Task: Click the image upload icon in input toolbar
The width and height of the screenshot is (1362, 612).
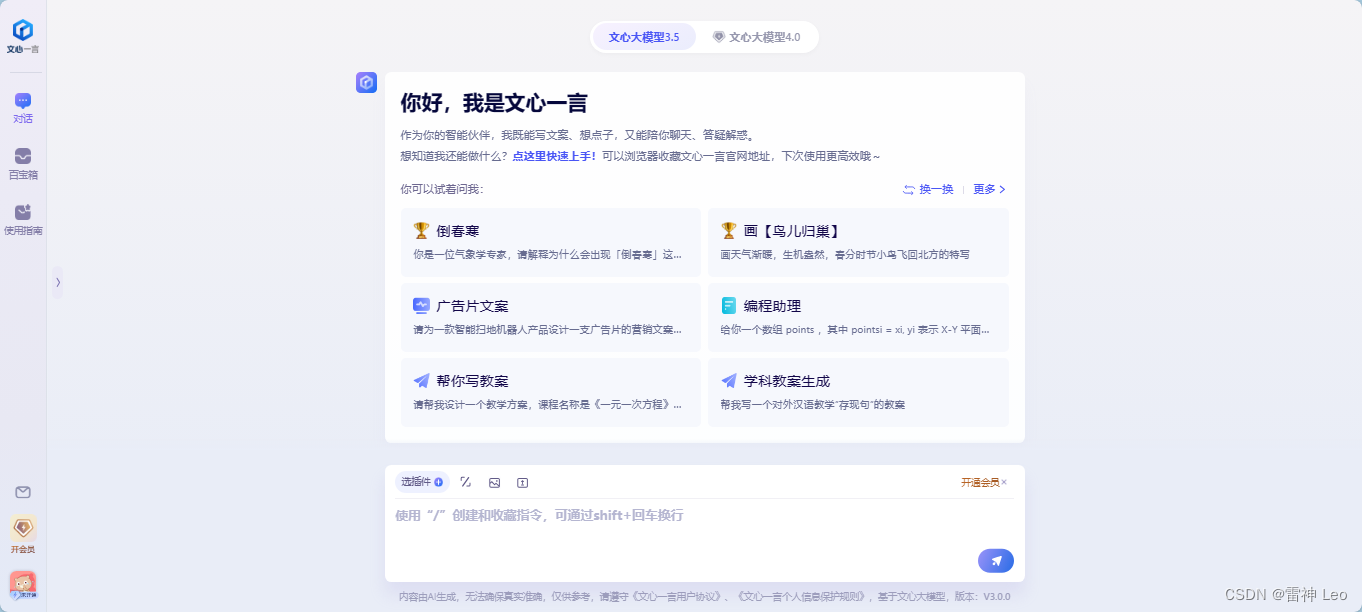Action: pos(494,482)
